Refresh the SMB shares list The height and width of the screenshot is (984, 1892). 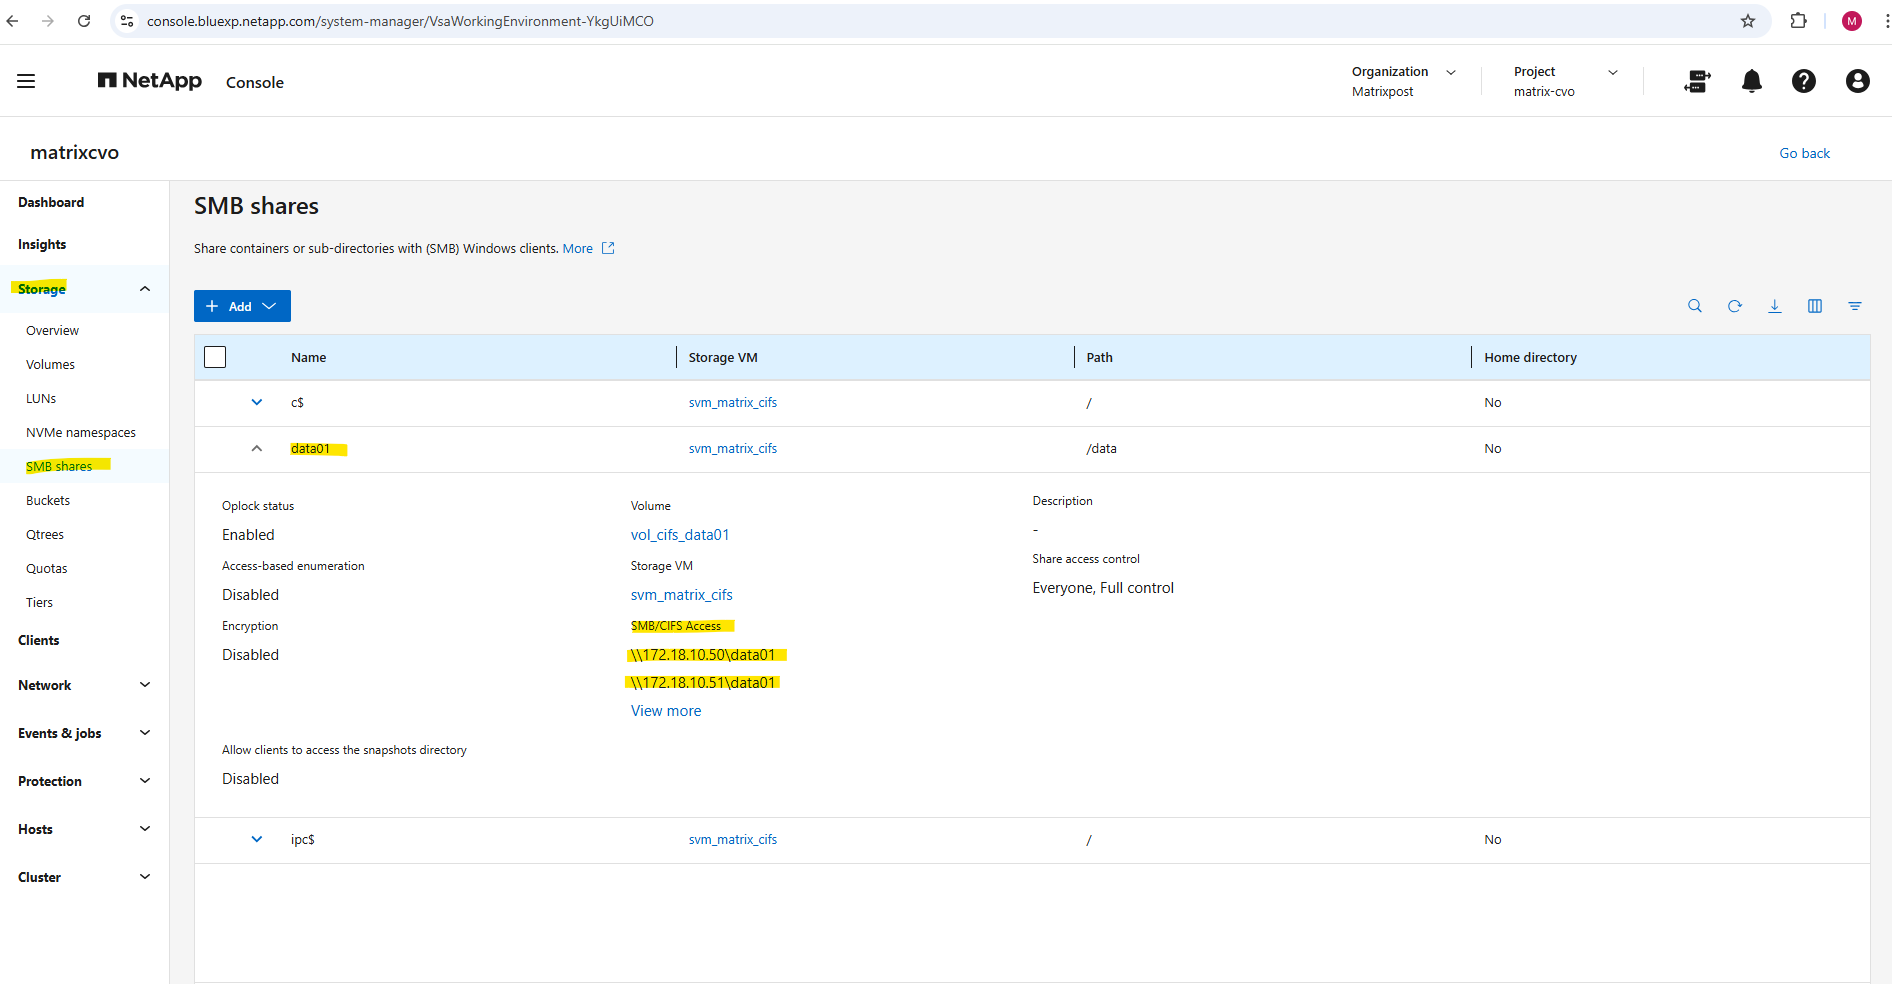(x=1734, y=306)
